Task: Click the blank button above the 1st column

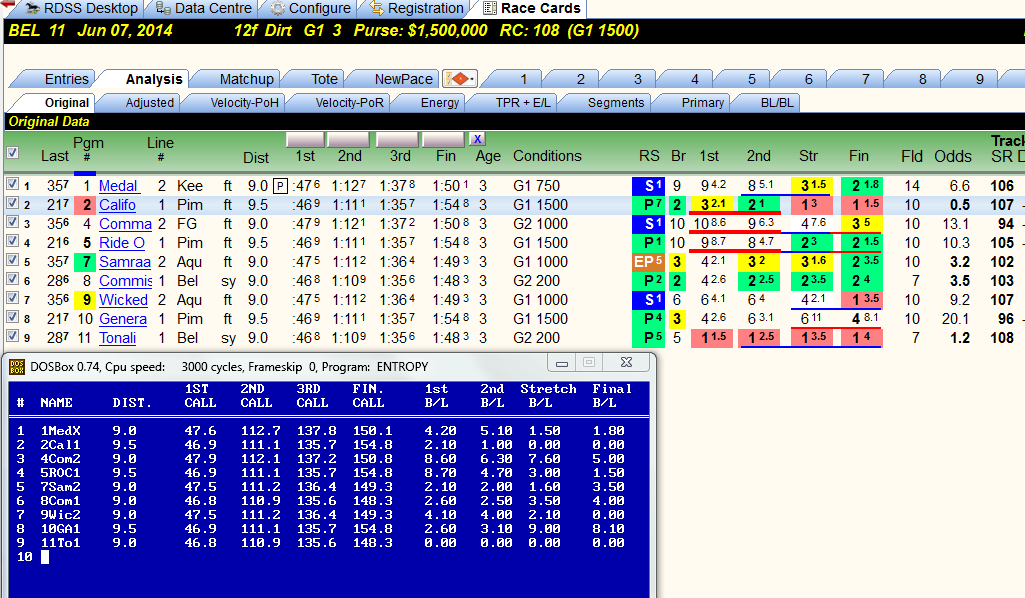Action: (x=305, y=139)
